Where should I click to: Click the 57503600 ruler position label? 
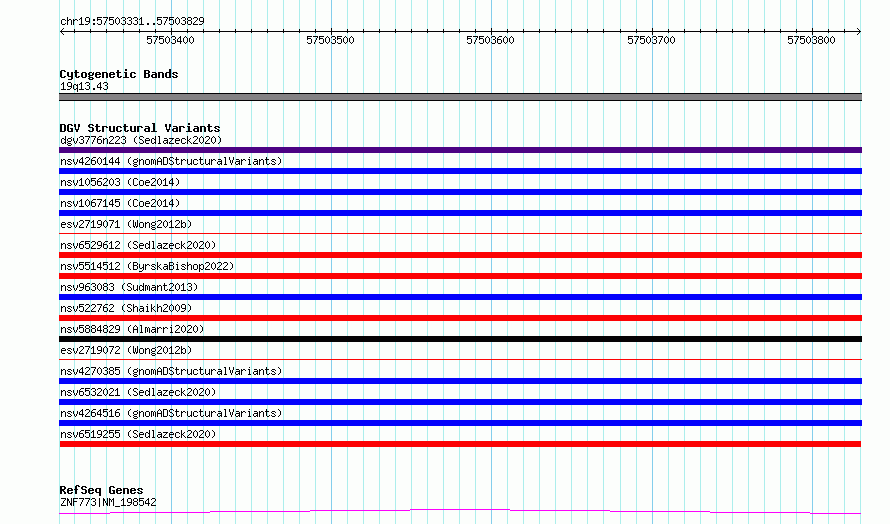tap(490, 40)
